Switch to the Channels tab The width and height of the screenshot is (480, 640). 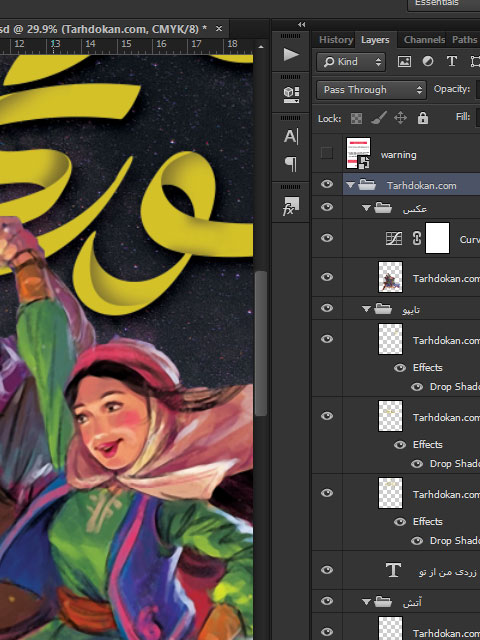coord(424,40)
